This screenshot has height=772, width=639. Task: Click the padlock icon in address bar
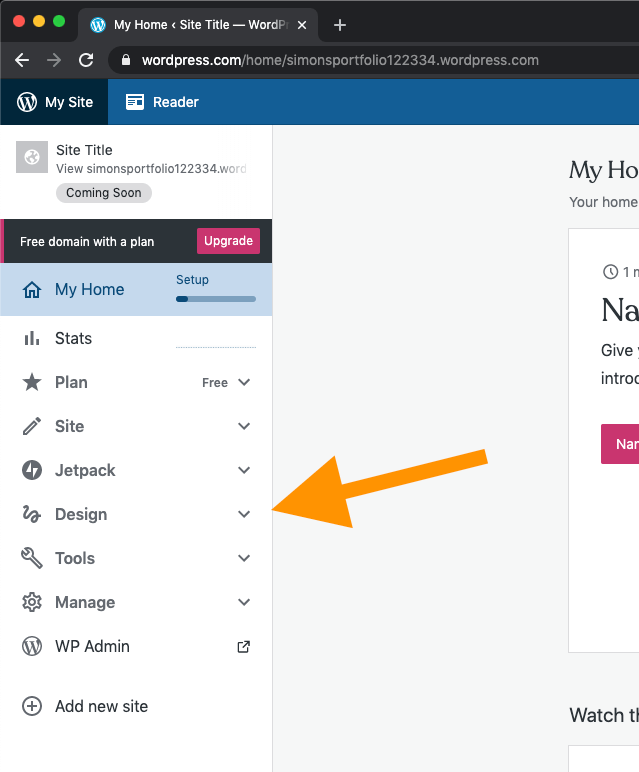[x=126, y=60]
